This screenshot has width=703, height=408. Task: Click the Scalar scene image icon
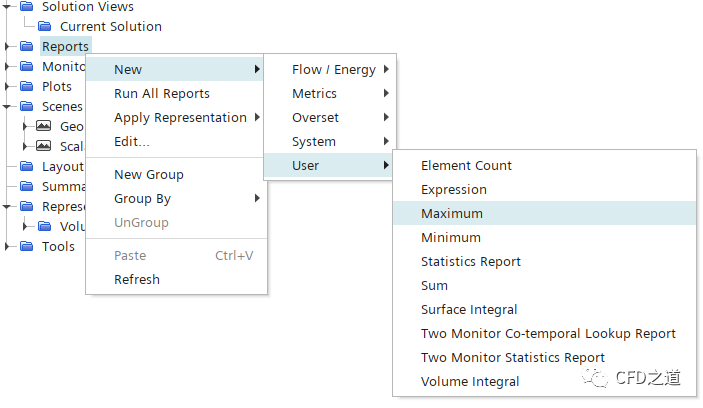pos(43,147)
